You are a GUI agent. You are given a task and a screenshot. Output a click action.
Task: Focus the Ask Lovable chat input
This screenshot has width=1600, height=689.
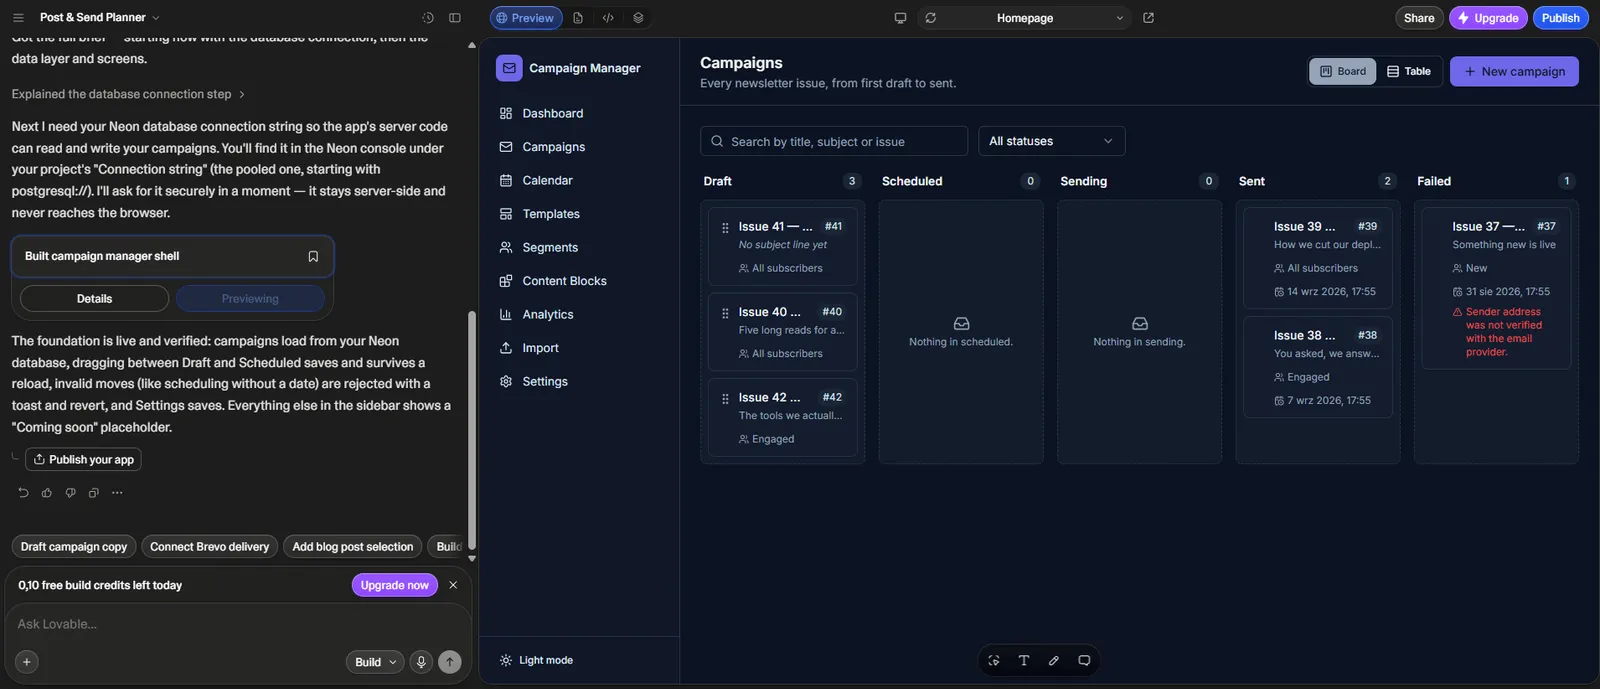[238, 624]
